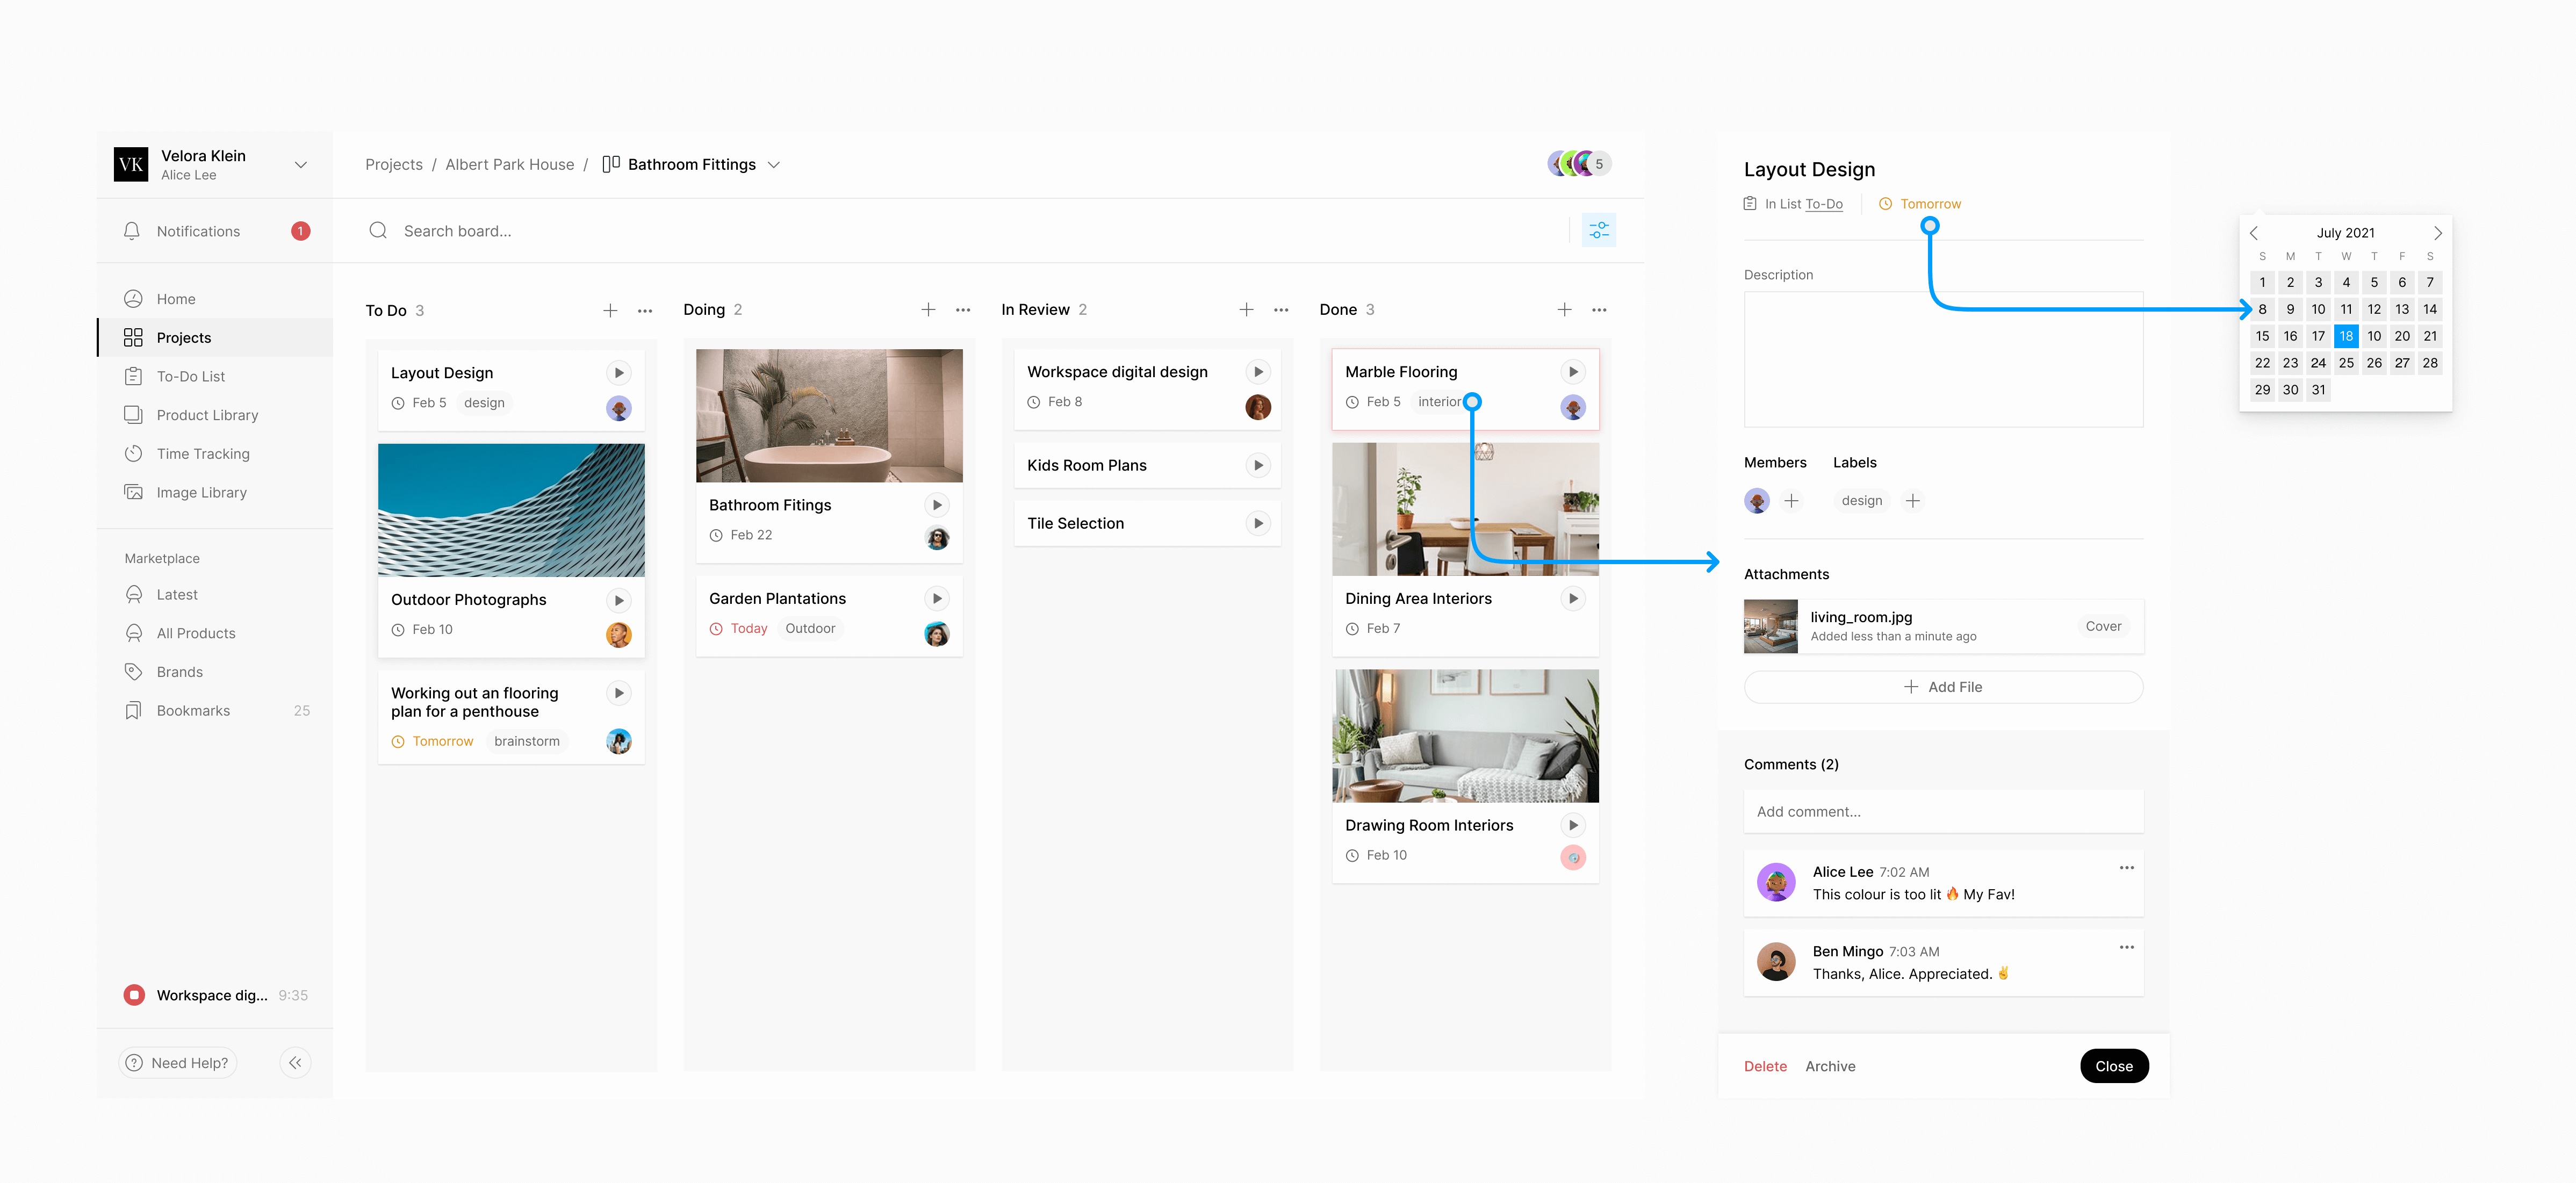Select July 8 in the calendar
The height and width of the screenshot is (1183, 2576).
2262,309
